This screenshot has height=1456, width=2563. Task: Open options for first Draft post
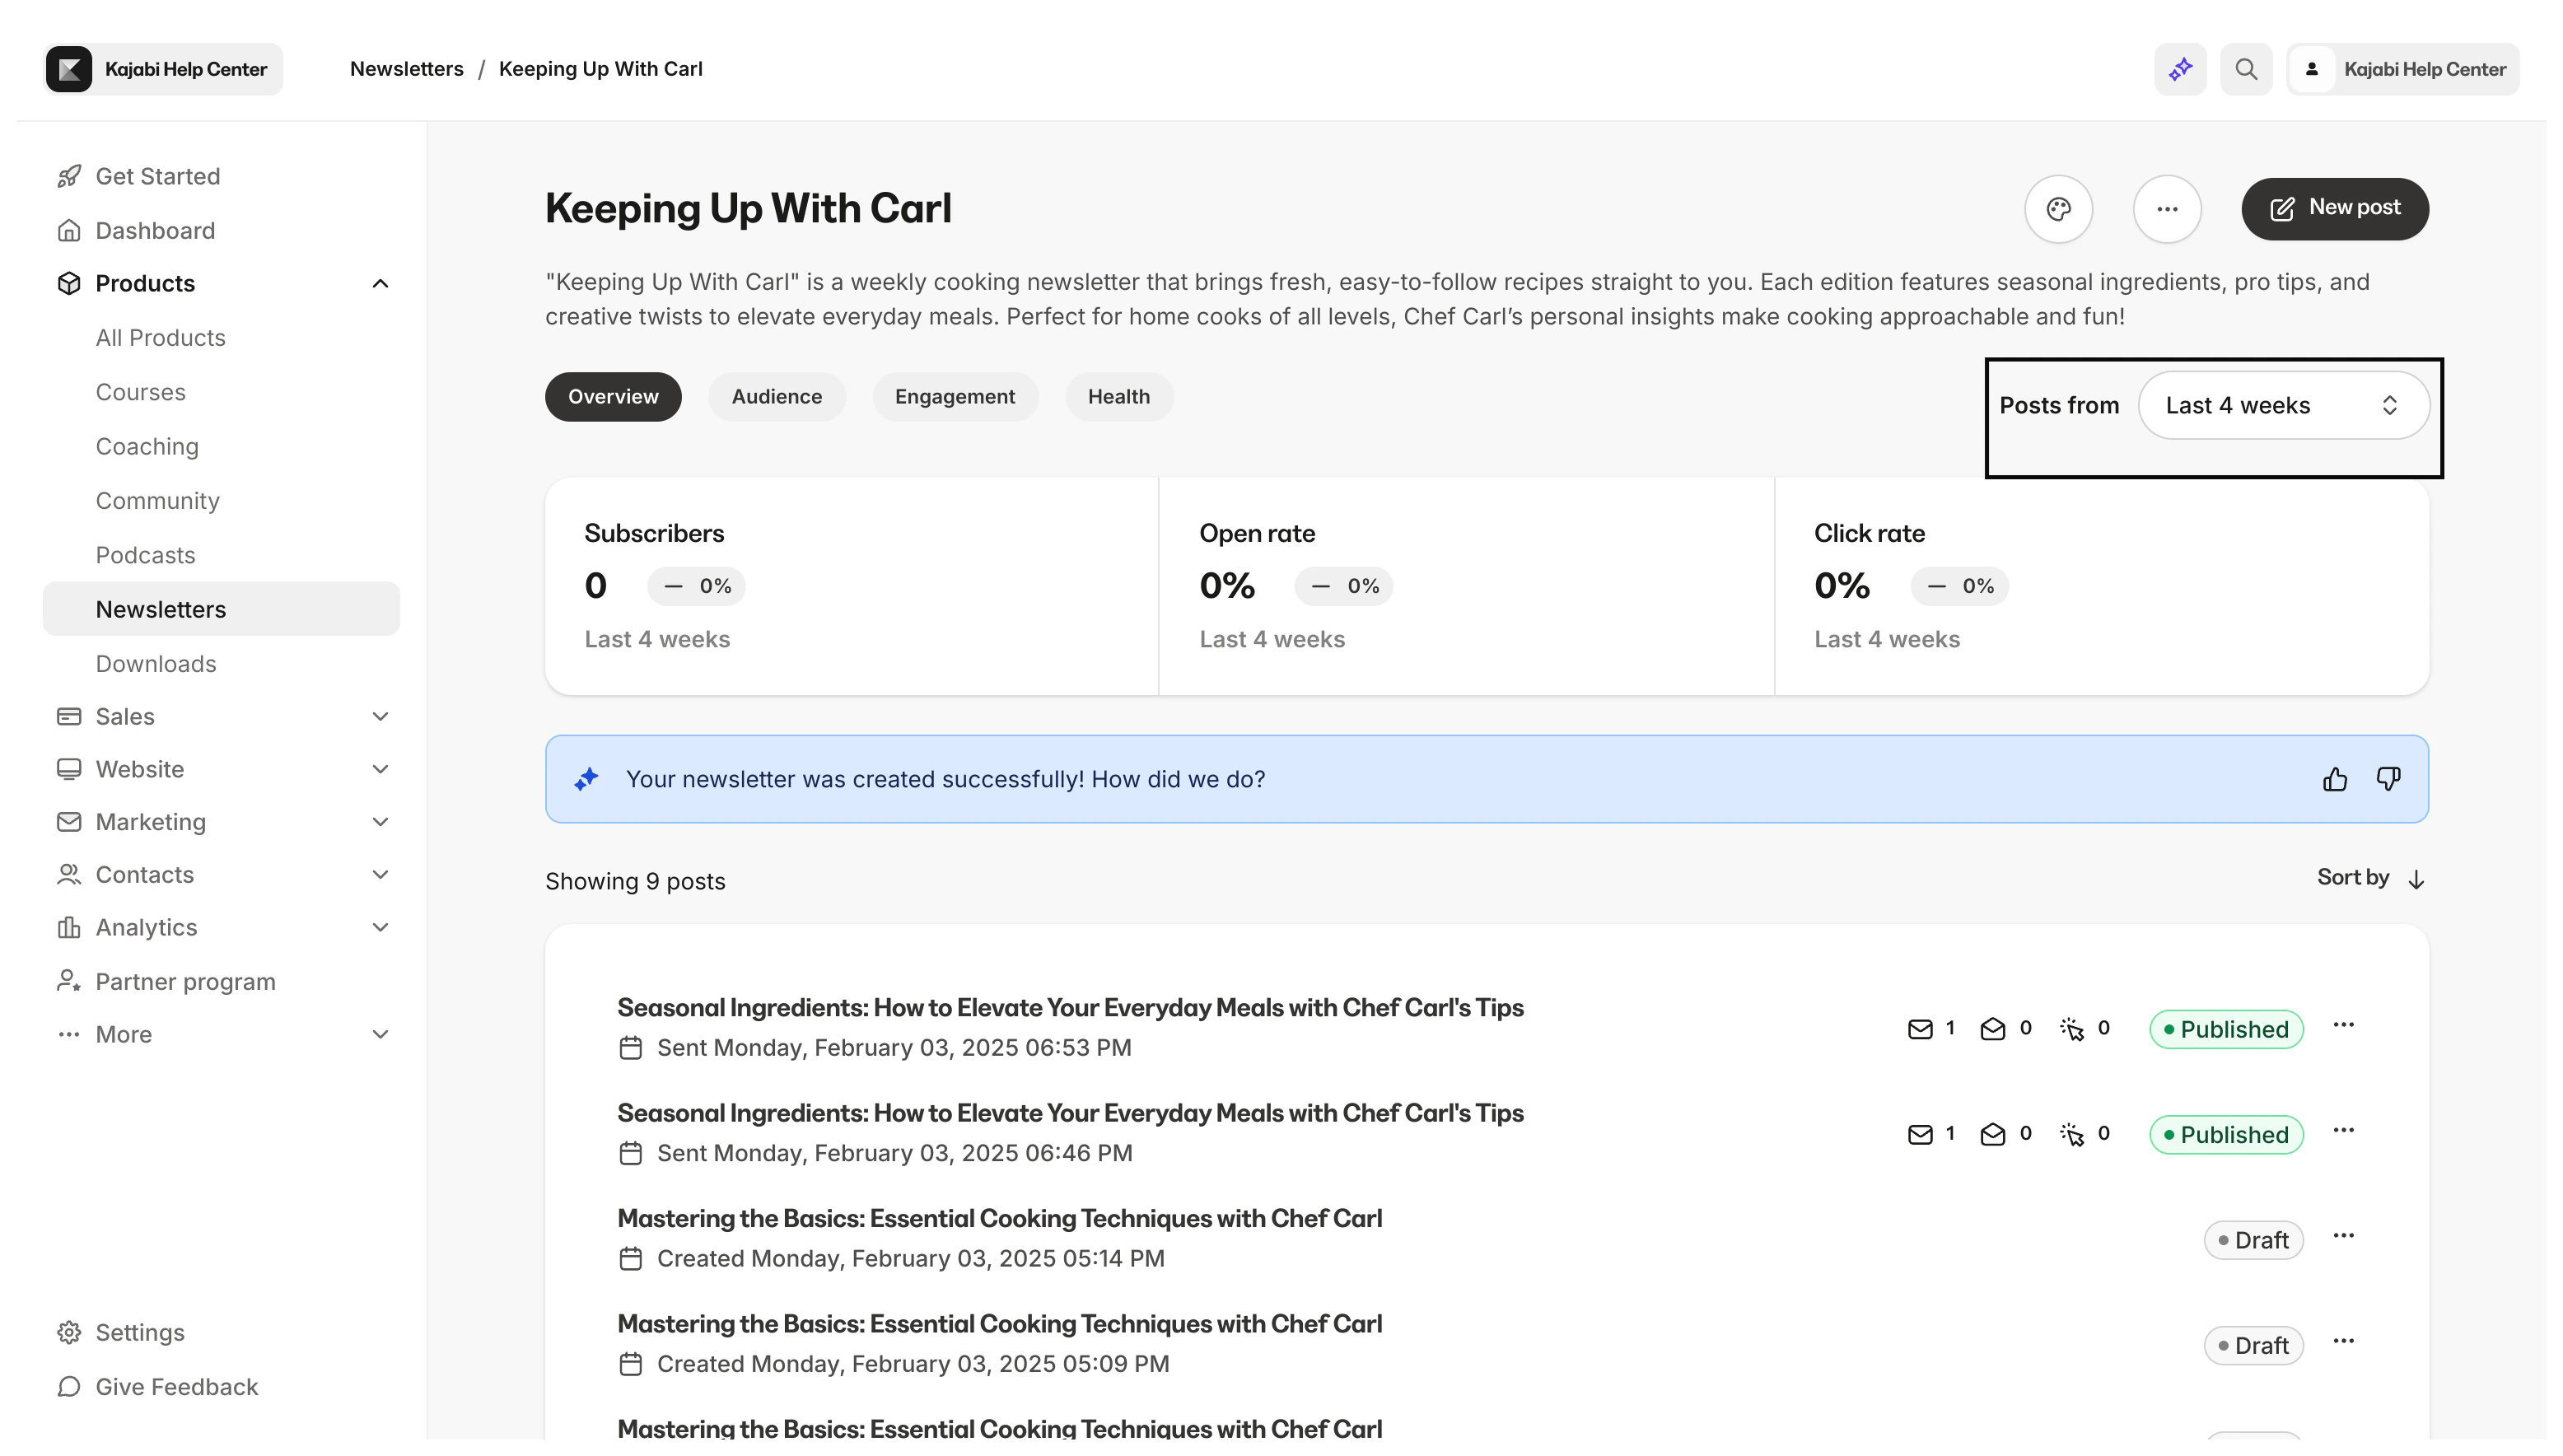point(2343,1236)
